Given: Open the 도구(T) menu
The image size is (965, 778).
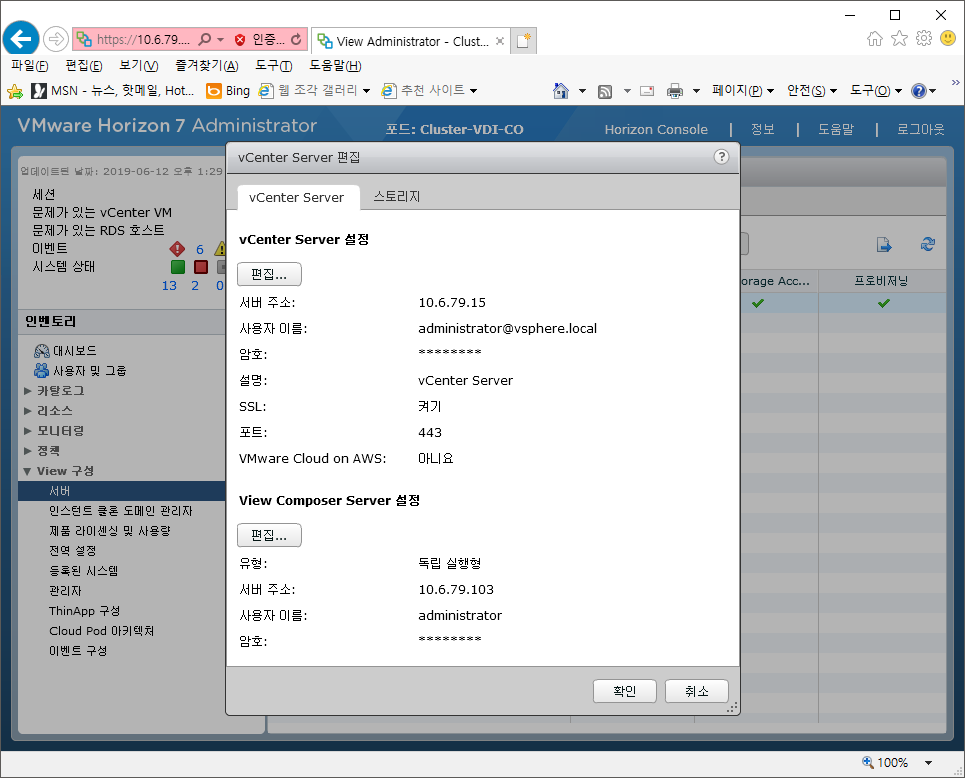Looking at the screenshot, I should [x=274, y=65].
